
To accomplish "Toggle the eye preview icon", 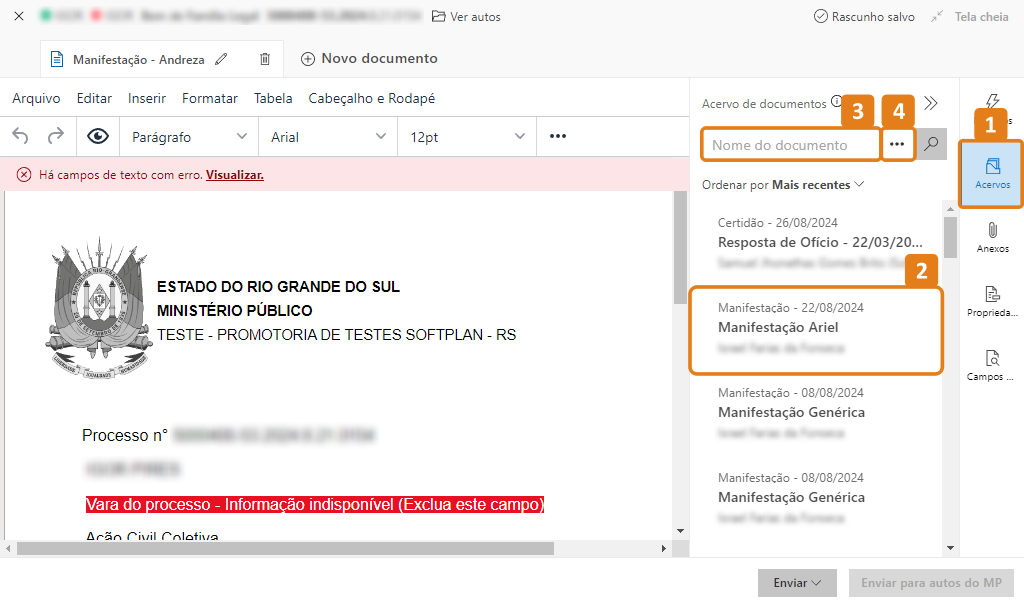I will click(x=97, y=137).
